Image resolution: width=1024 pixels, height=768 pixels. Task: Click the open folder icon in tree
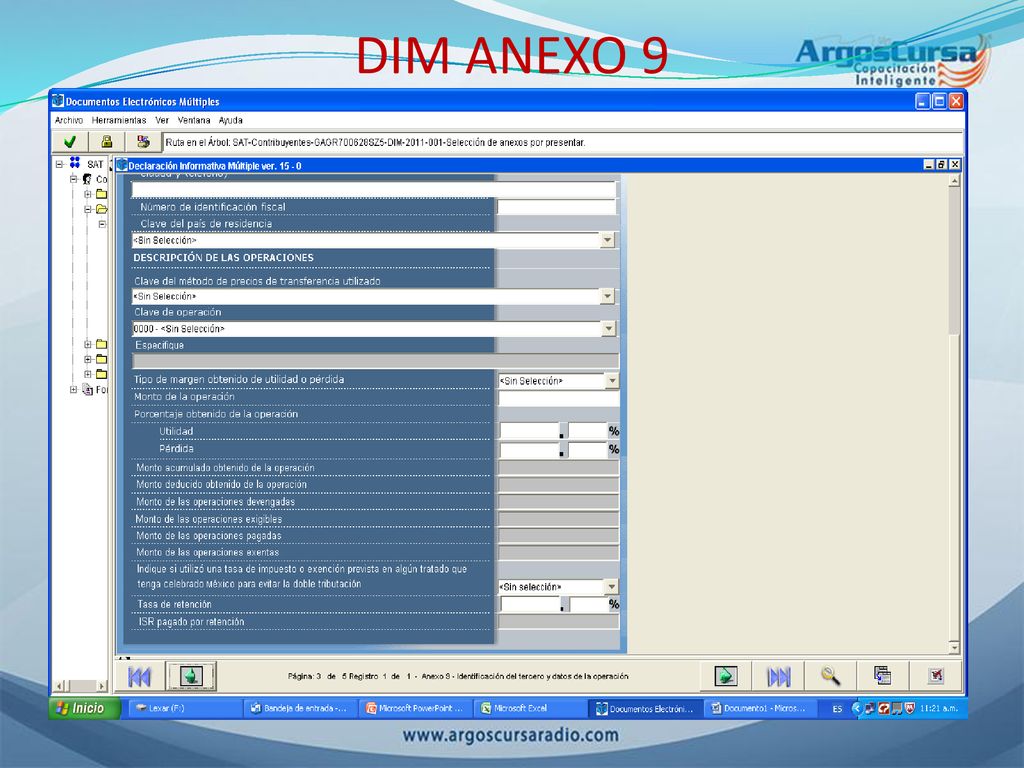(102, 210)
